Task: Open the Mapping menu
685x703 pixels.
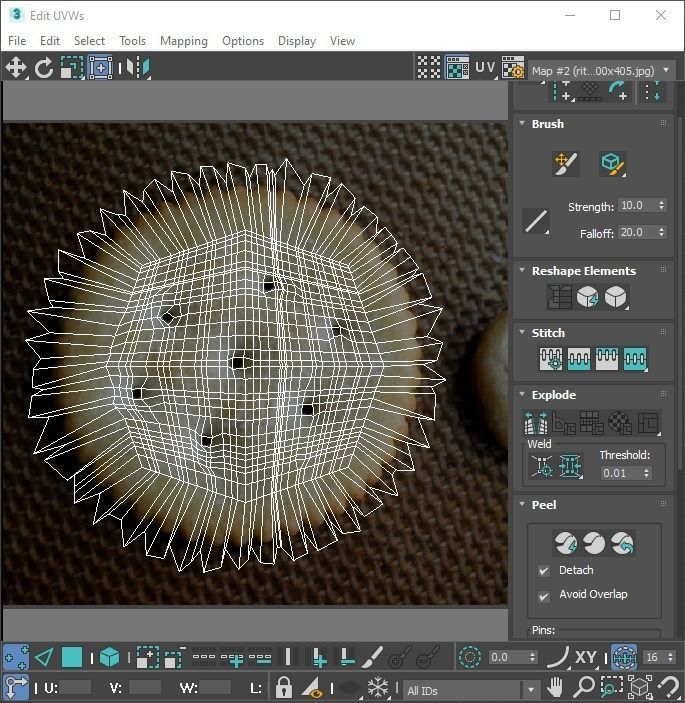Action: pos(184,41)
